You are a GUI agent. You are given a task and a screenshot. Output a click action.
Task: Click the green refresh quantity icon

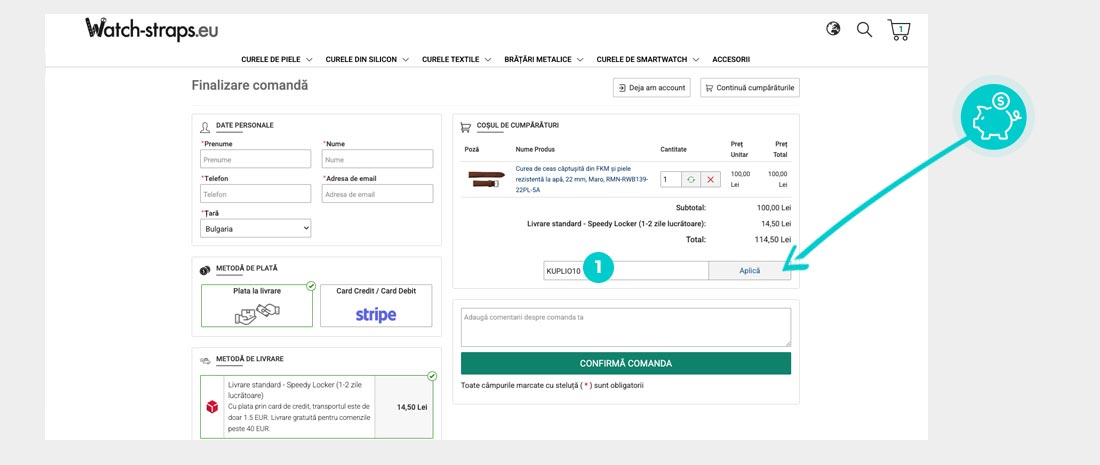(x=690, y=179)
